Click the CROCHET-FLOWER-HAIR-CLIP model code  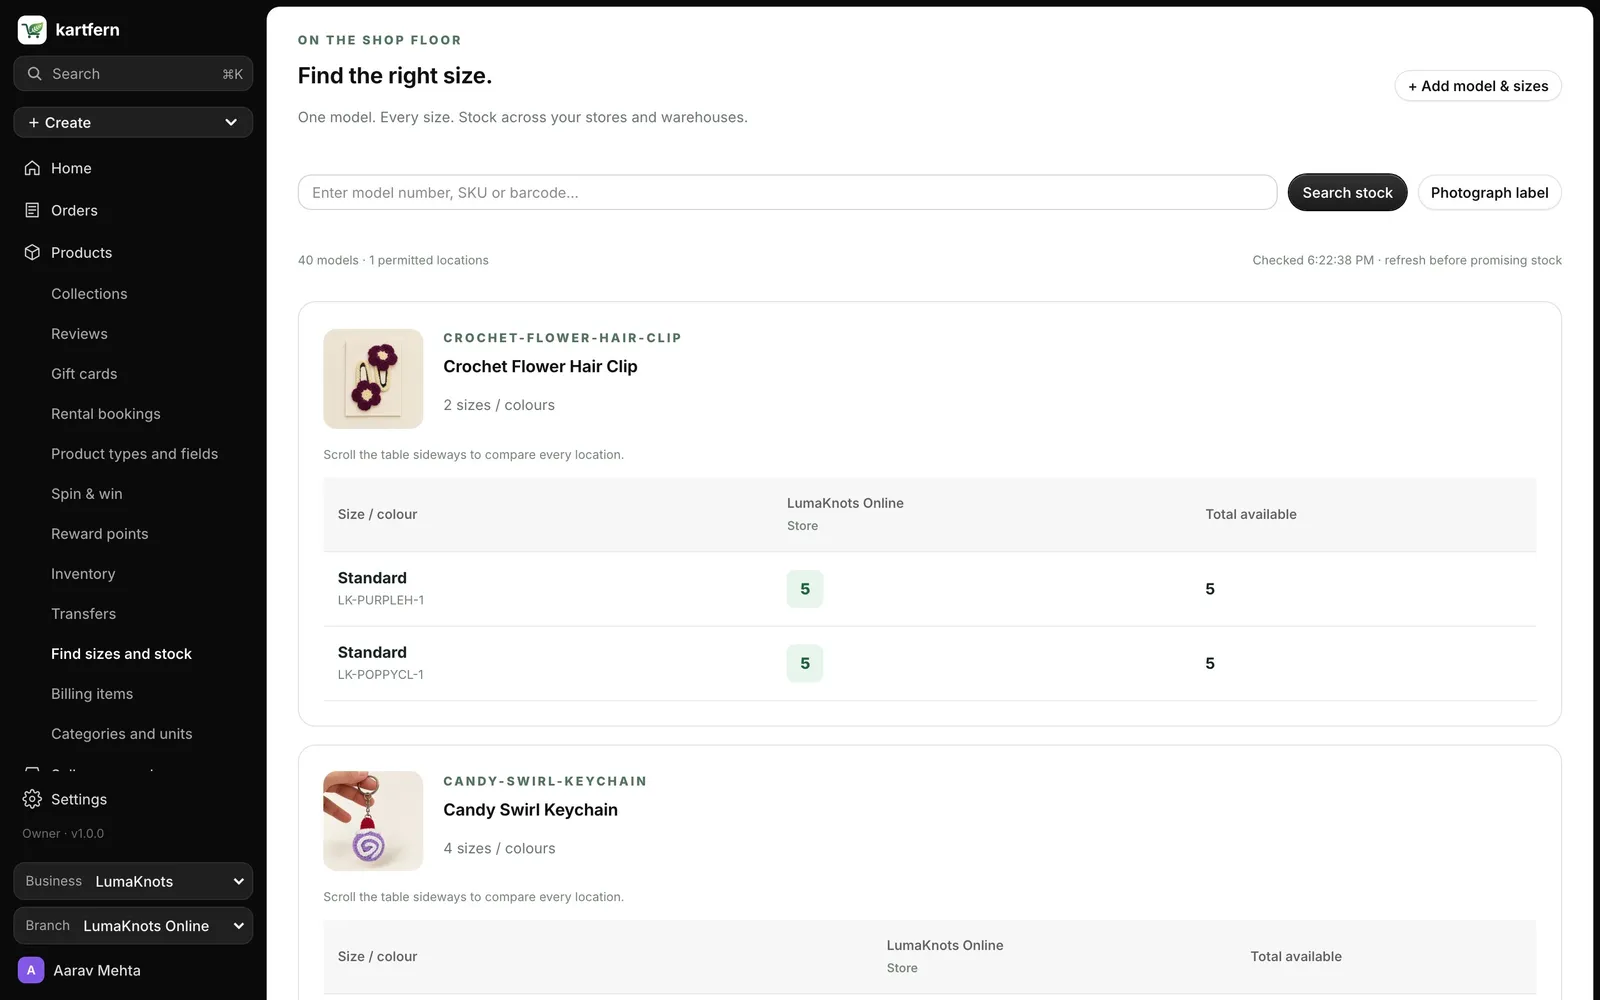(562, 338)
